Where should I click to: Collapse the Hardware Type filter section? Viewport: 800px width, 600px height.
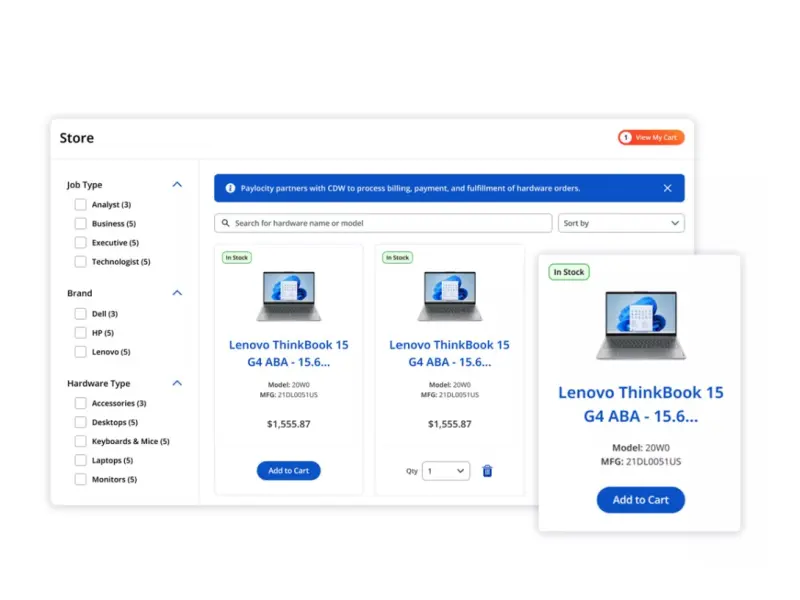[177, 383]
